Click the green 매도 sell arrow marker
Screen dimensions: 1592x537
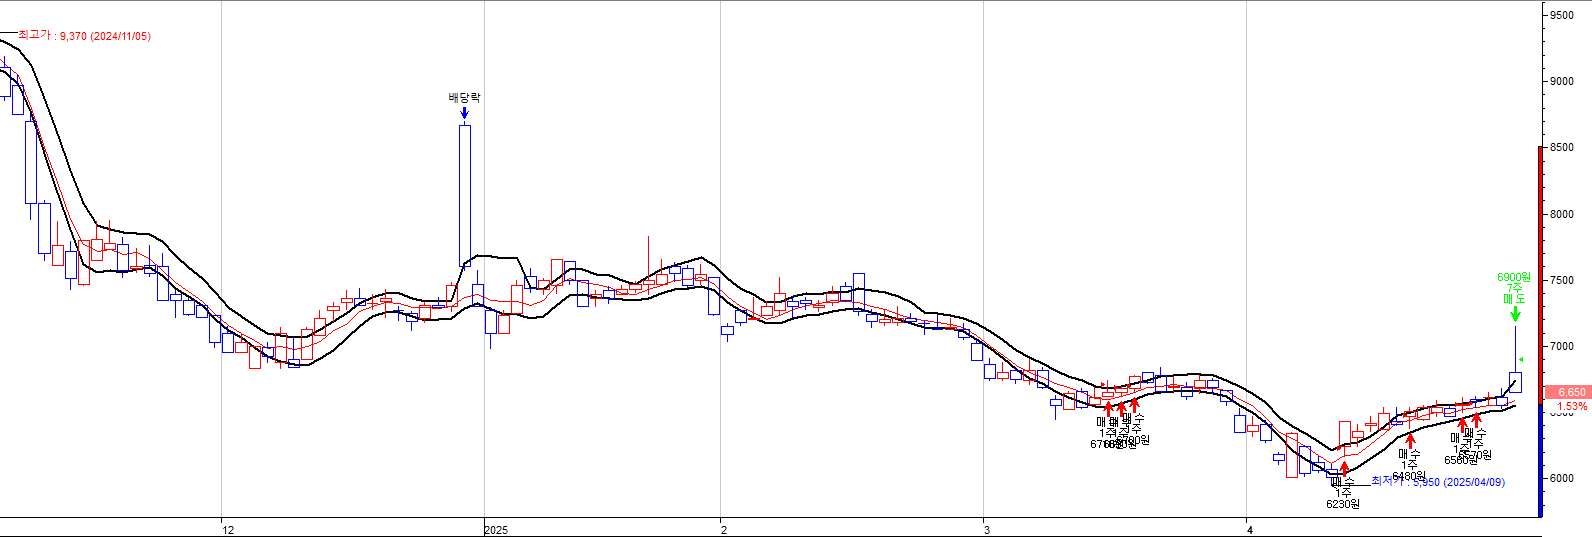pos(1515,314)
